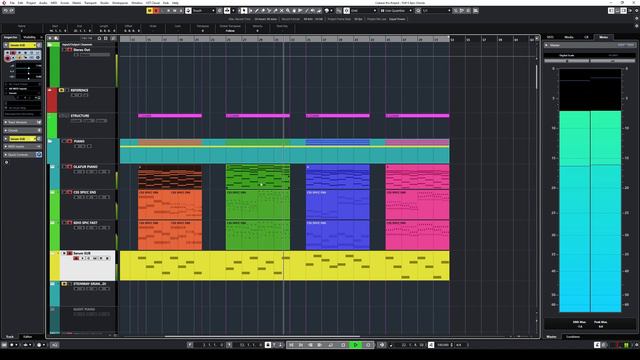Select the orange OLAFUR PIANO MIDI clip
This screenshot has width=640, height=360.
pos(170,177)
